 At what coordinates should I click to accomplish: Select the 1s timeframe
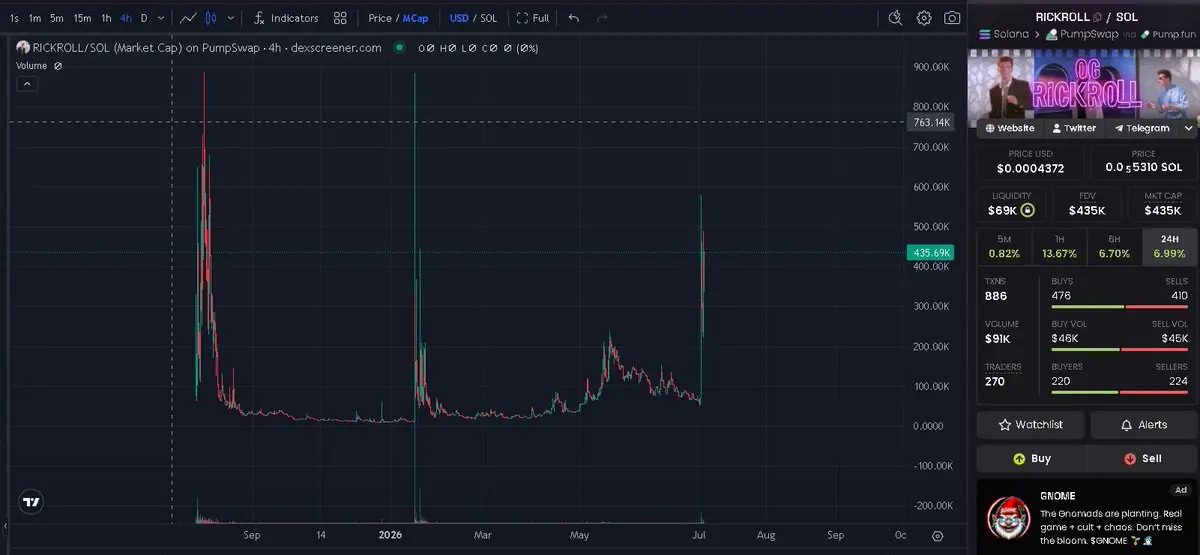click(14, 18)
